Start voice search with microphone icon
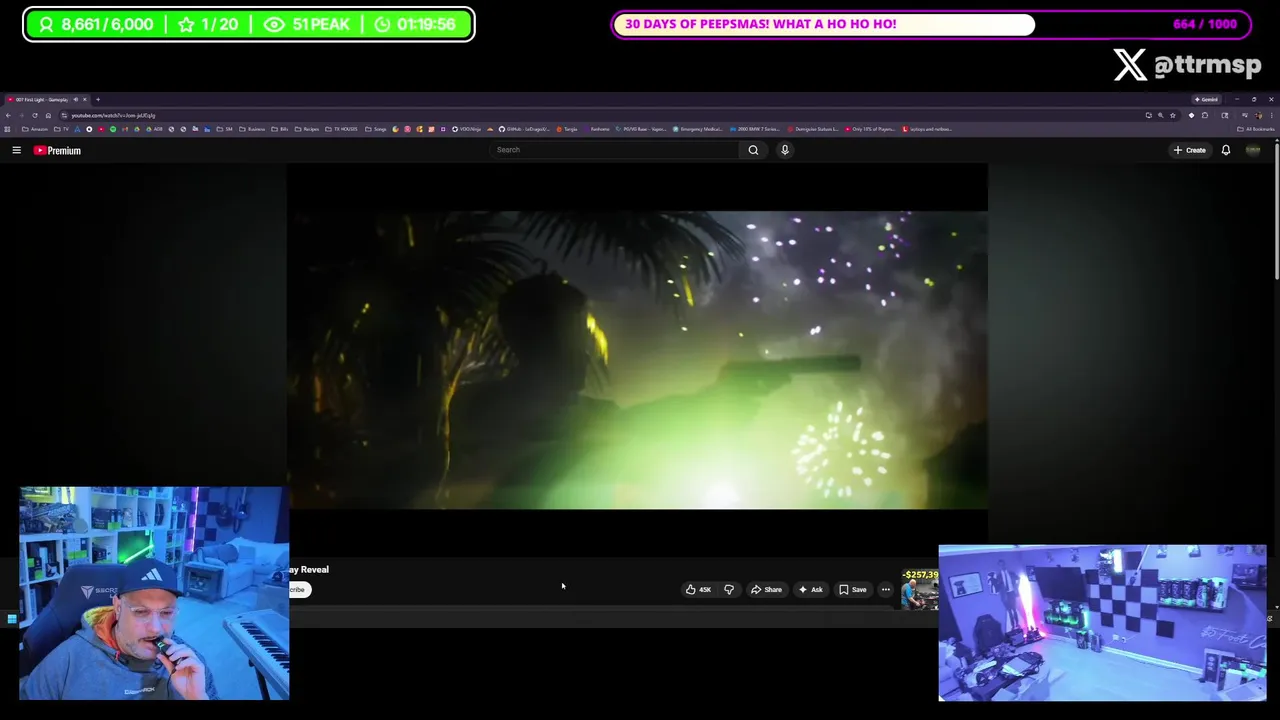This screenshot has width=1280, height=720. pyautogui.click(x=785, y=150)
